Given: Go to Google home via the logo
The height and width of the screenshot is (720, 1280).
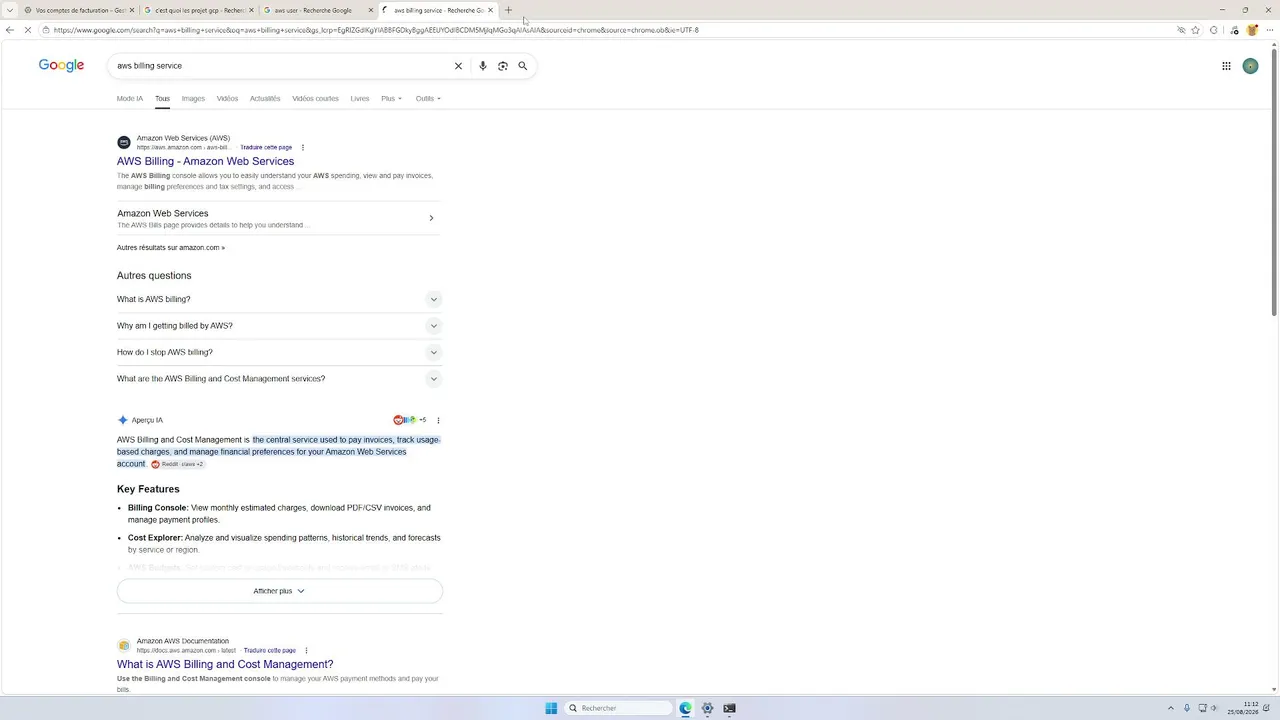Looking at the screenshot, I should click(x=61, y=65).
